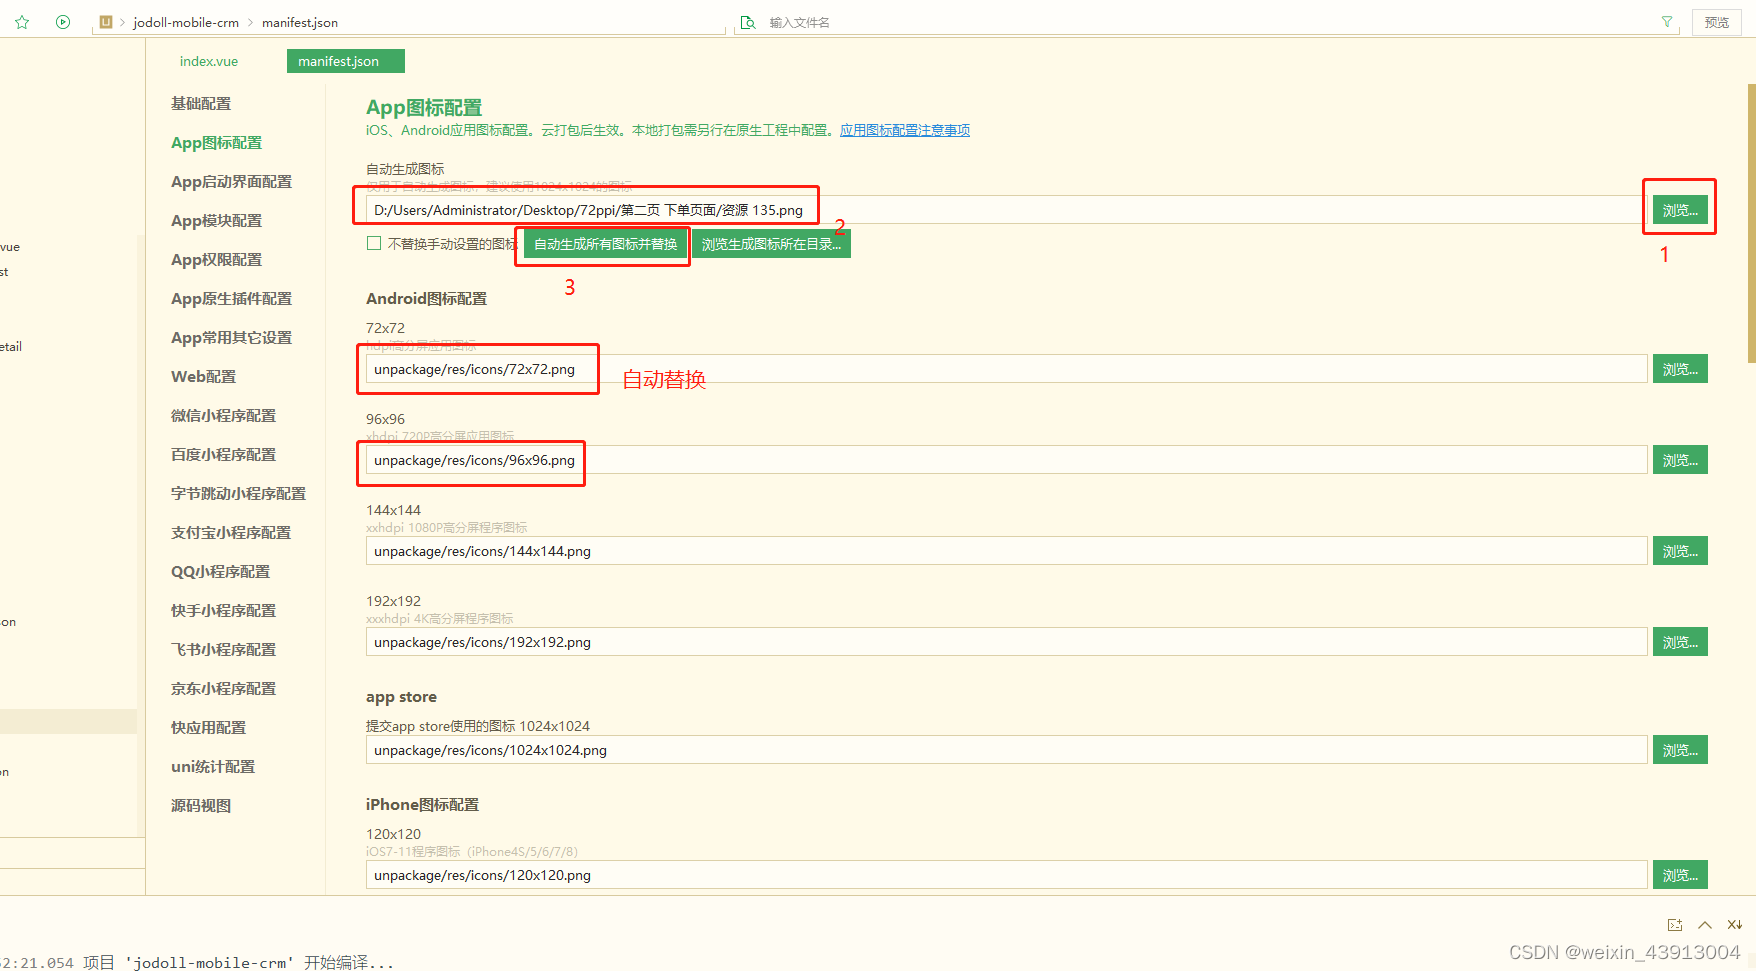Click the auto-generate icon source path field
Image resolution: width=1756 pixels, height=971 pixels.
click(1006, 210)
